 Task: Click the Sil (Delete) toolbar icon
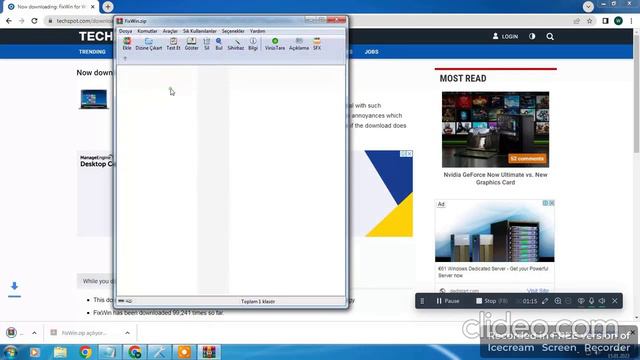207,44
